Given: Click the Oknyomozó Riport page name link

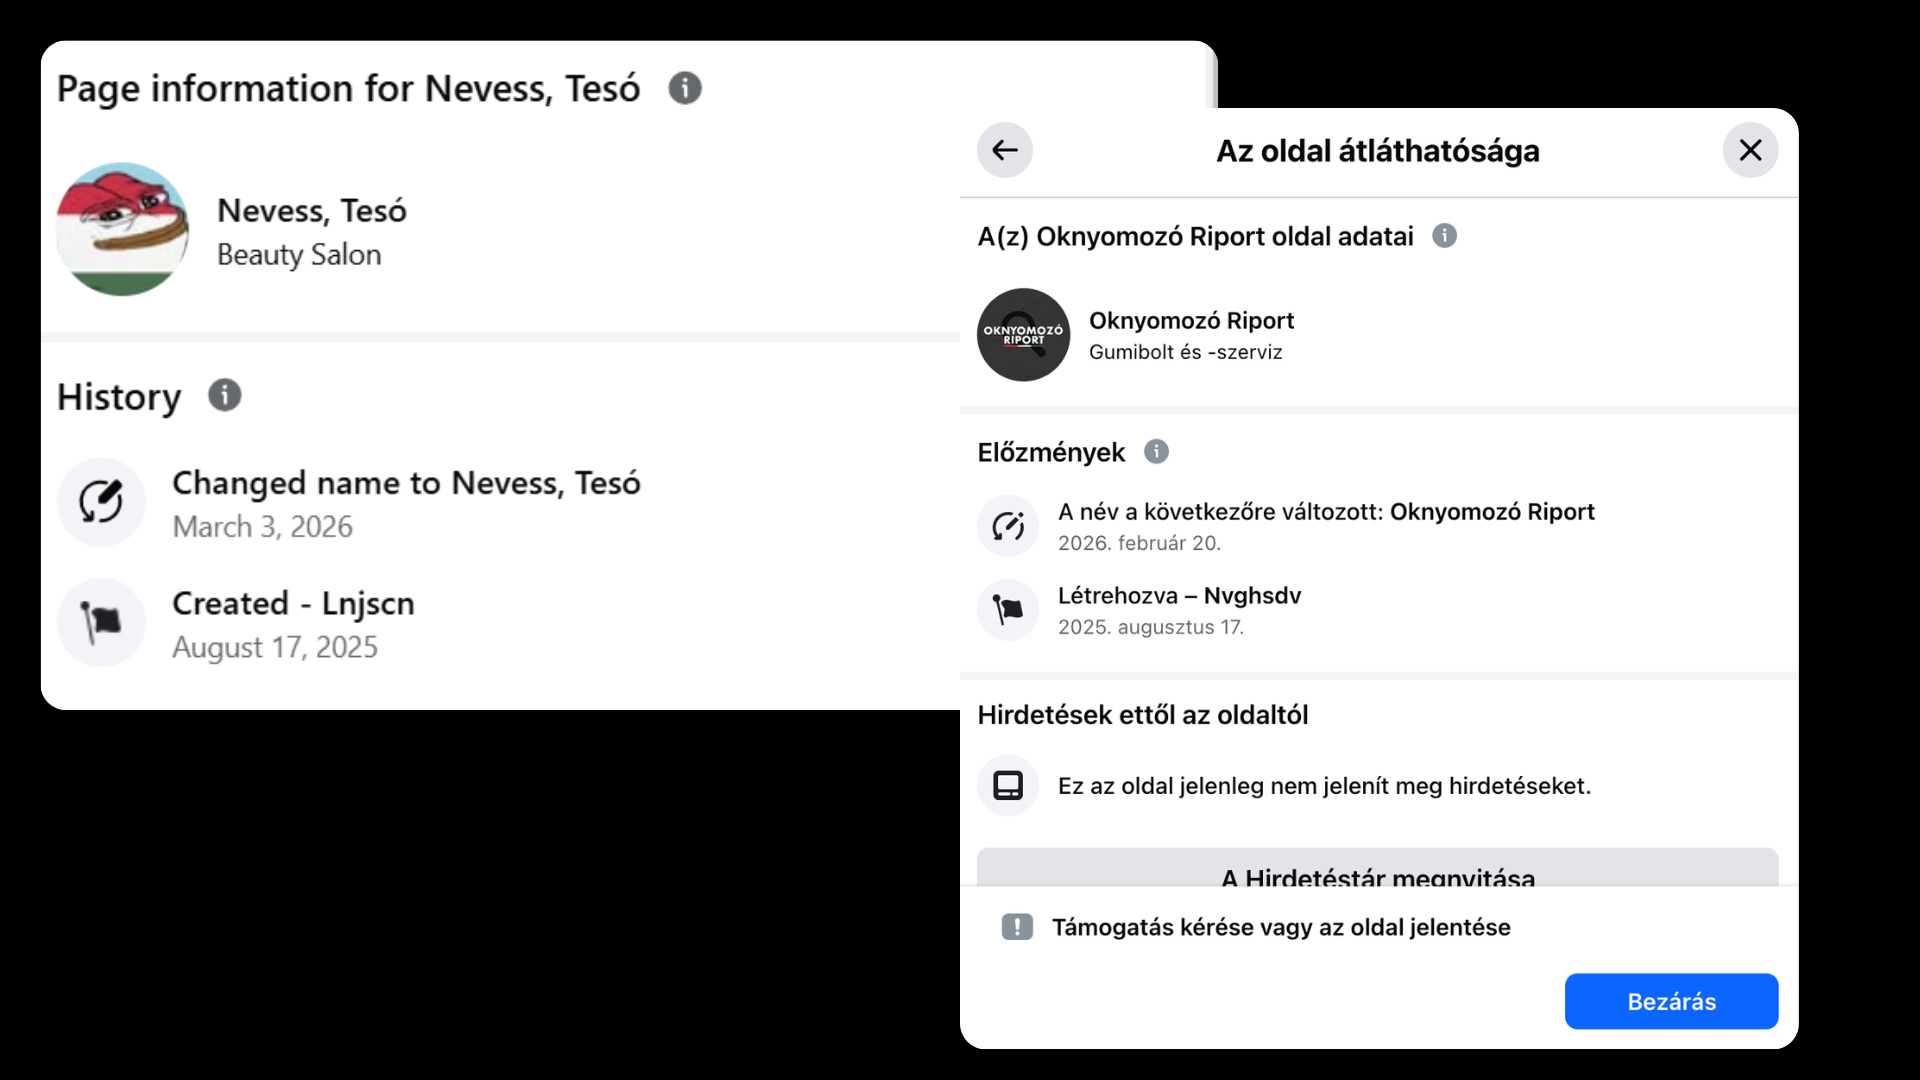Looking at the screenshot, I should click(x=1192, y=320).
